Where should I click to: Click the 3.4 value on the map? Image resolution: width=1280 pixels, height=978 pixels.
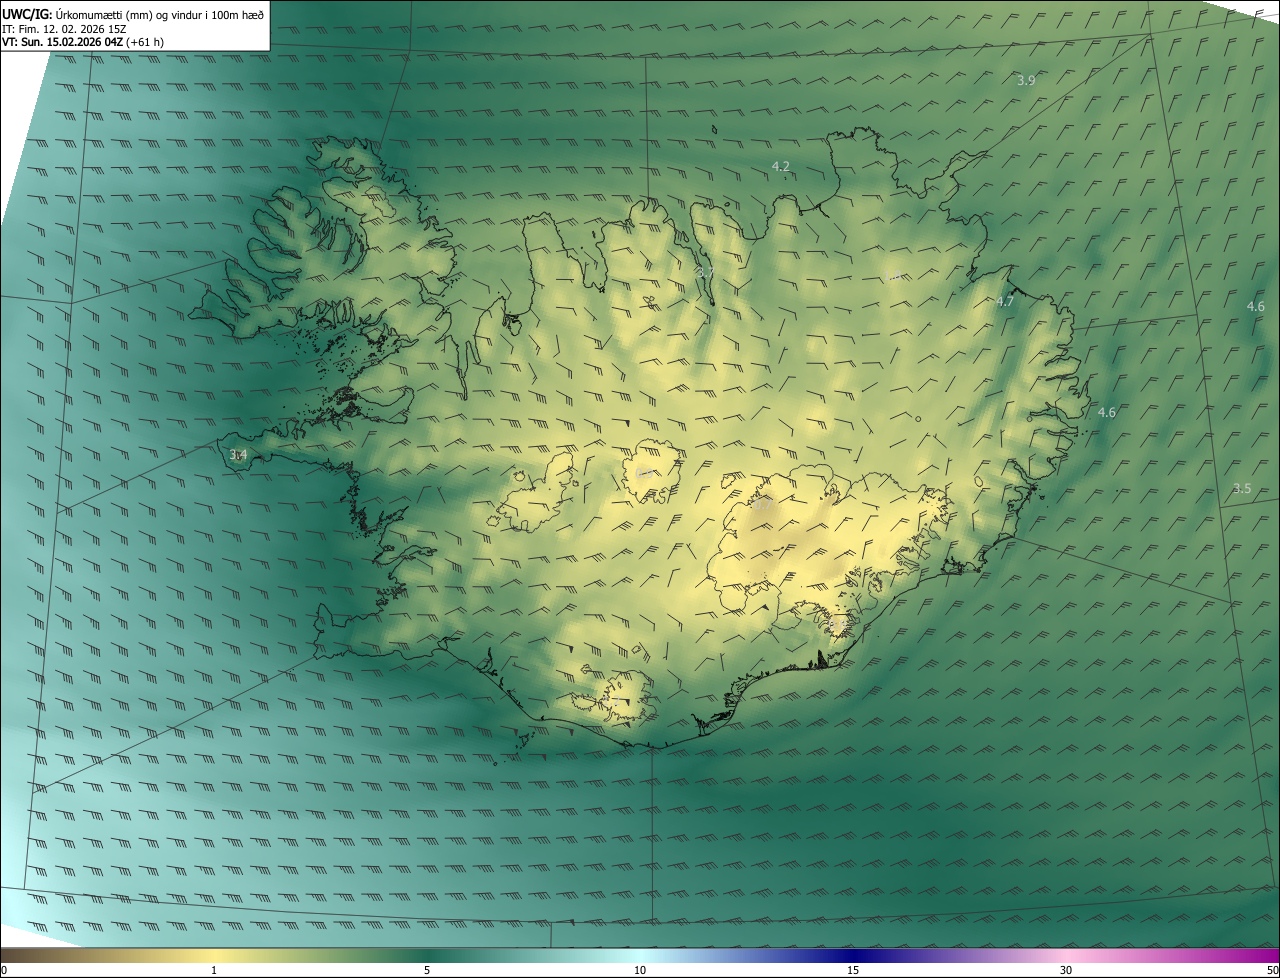(238, 455)
